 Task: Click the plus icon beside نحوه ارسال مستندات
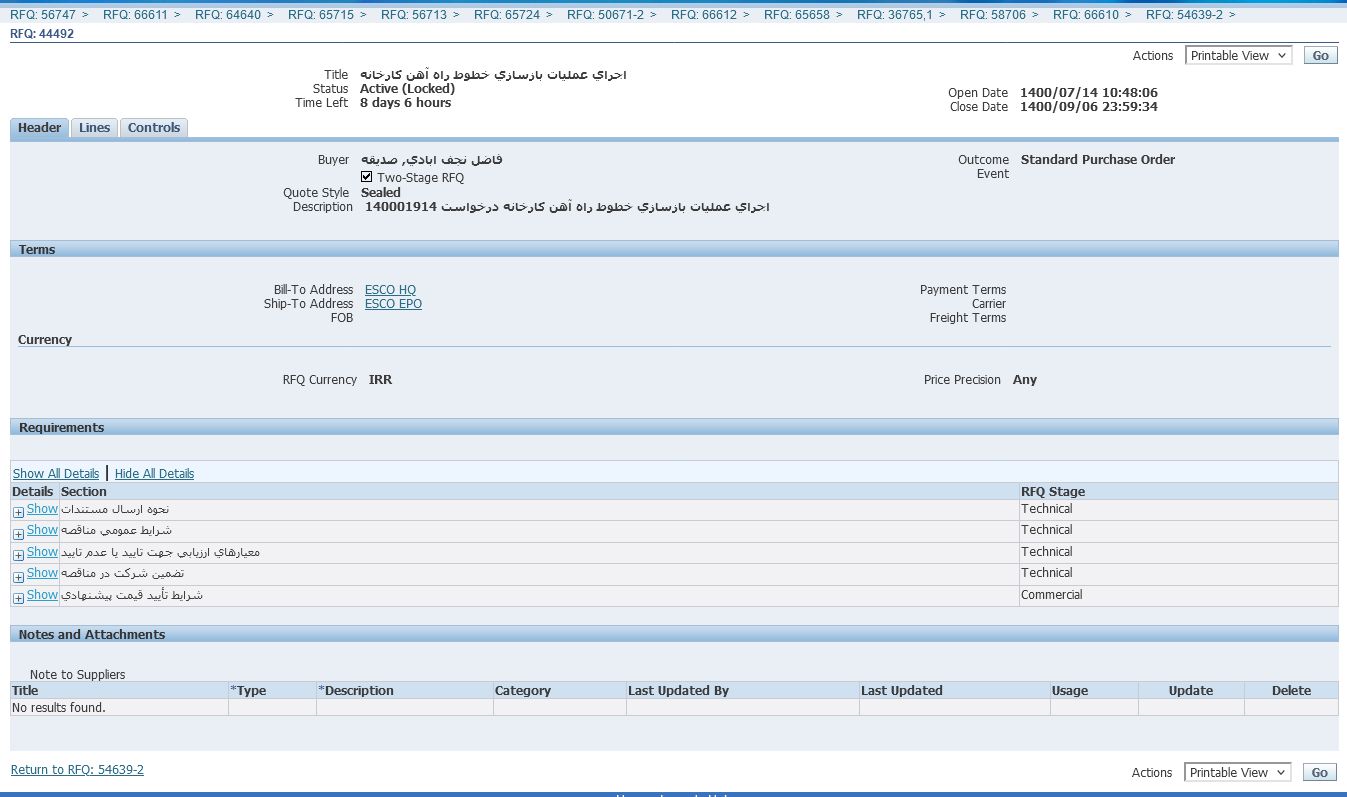click(18, 512)
